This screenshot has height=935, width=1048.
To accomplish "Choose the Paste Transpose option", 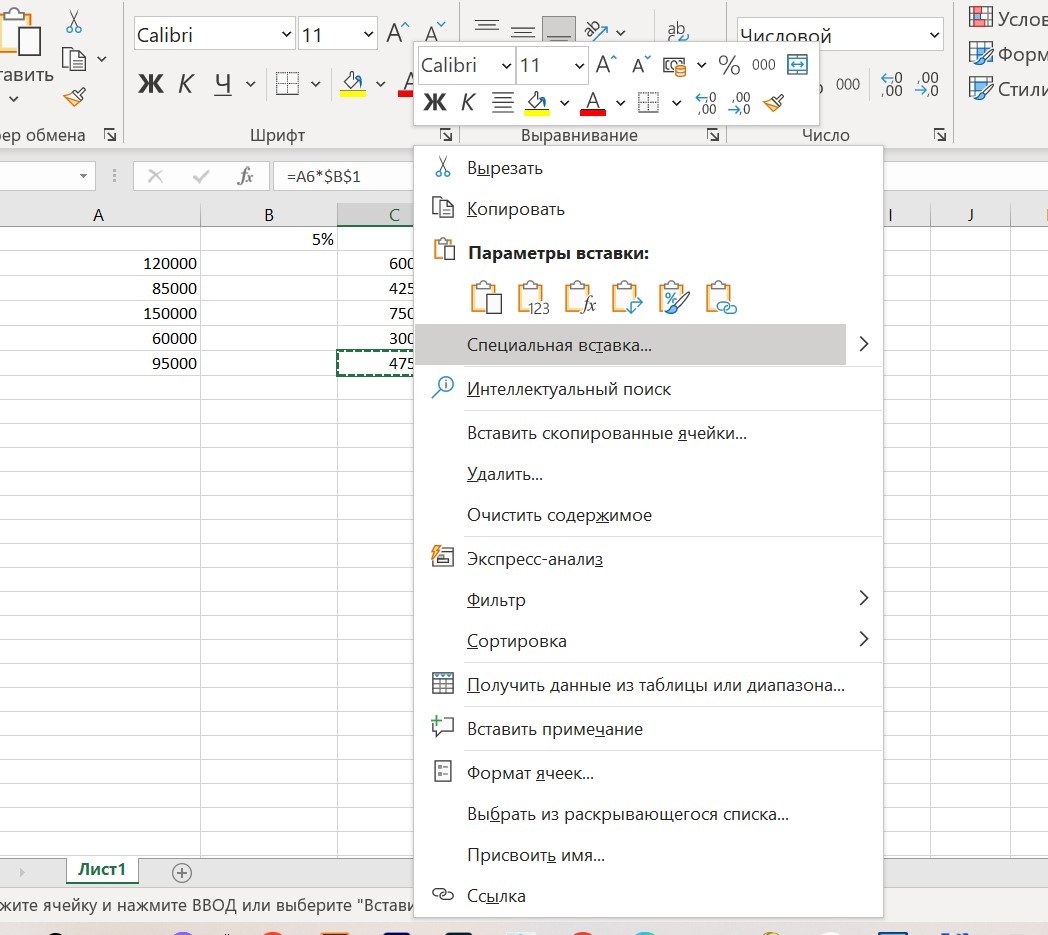I will 626,297.
